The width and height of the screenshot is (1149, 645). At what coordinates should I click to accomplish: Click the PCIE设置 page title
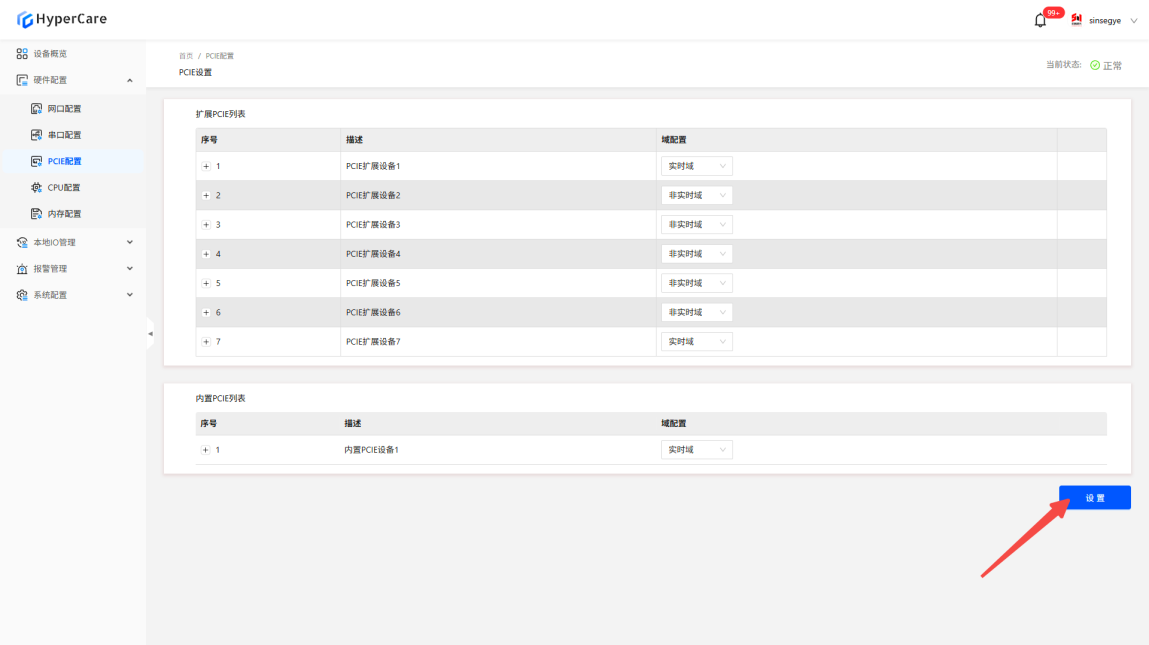coord(196,73)
